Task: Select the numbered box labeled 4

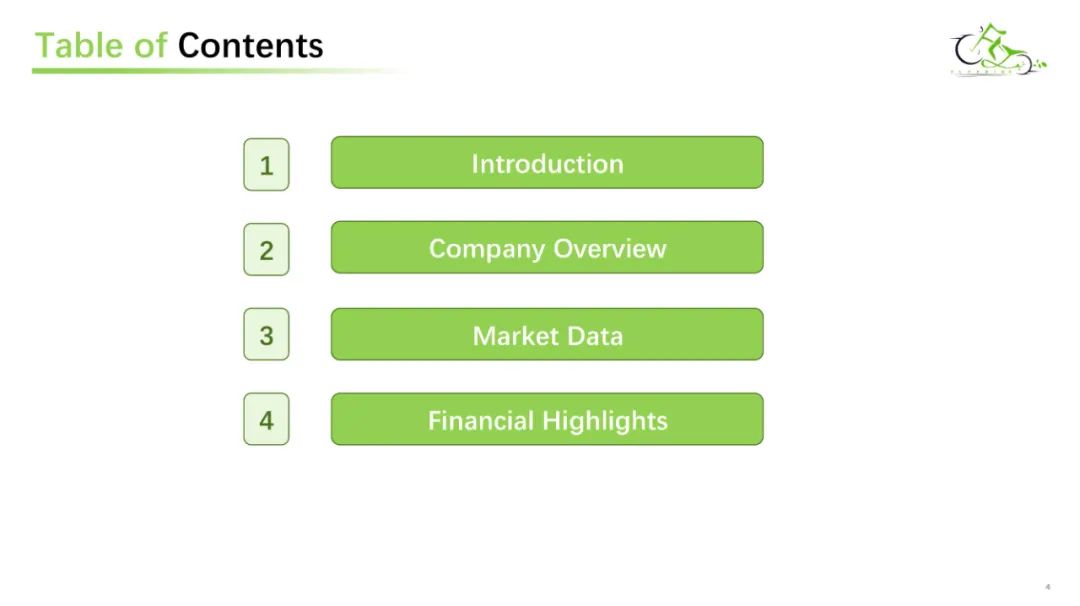Action: [x=266, y=419]
